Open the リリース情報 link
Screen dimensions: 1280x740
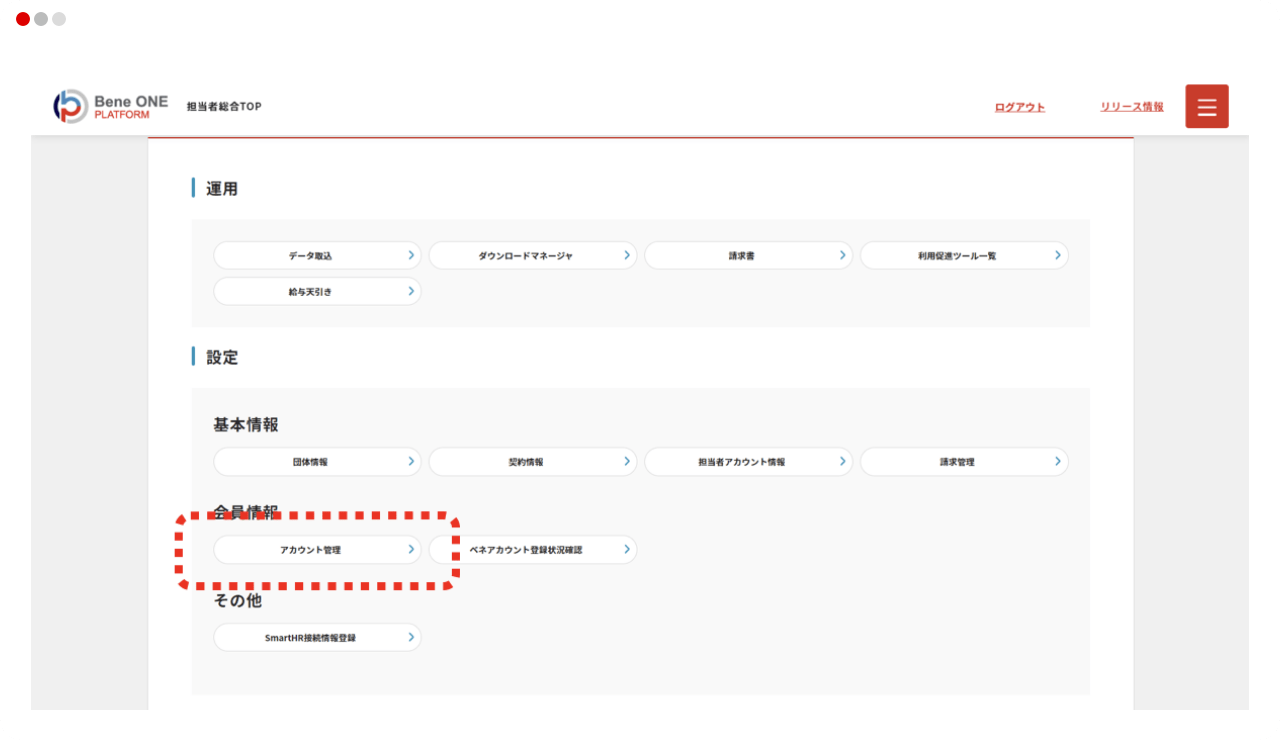pos(1132,107)
